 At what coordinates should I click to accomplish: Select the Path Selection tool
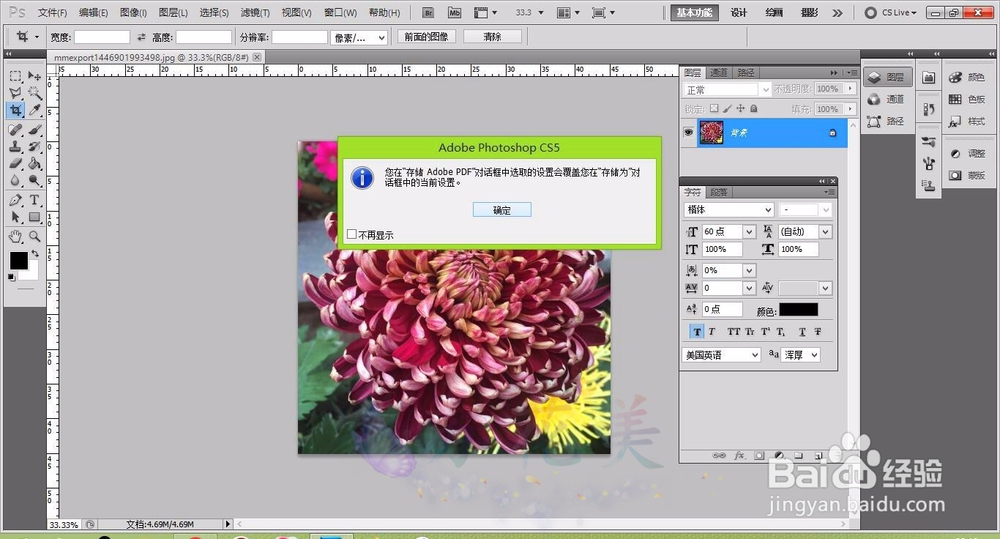[16, 217]
